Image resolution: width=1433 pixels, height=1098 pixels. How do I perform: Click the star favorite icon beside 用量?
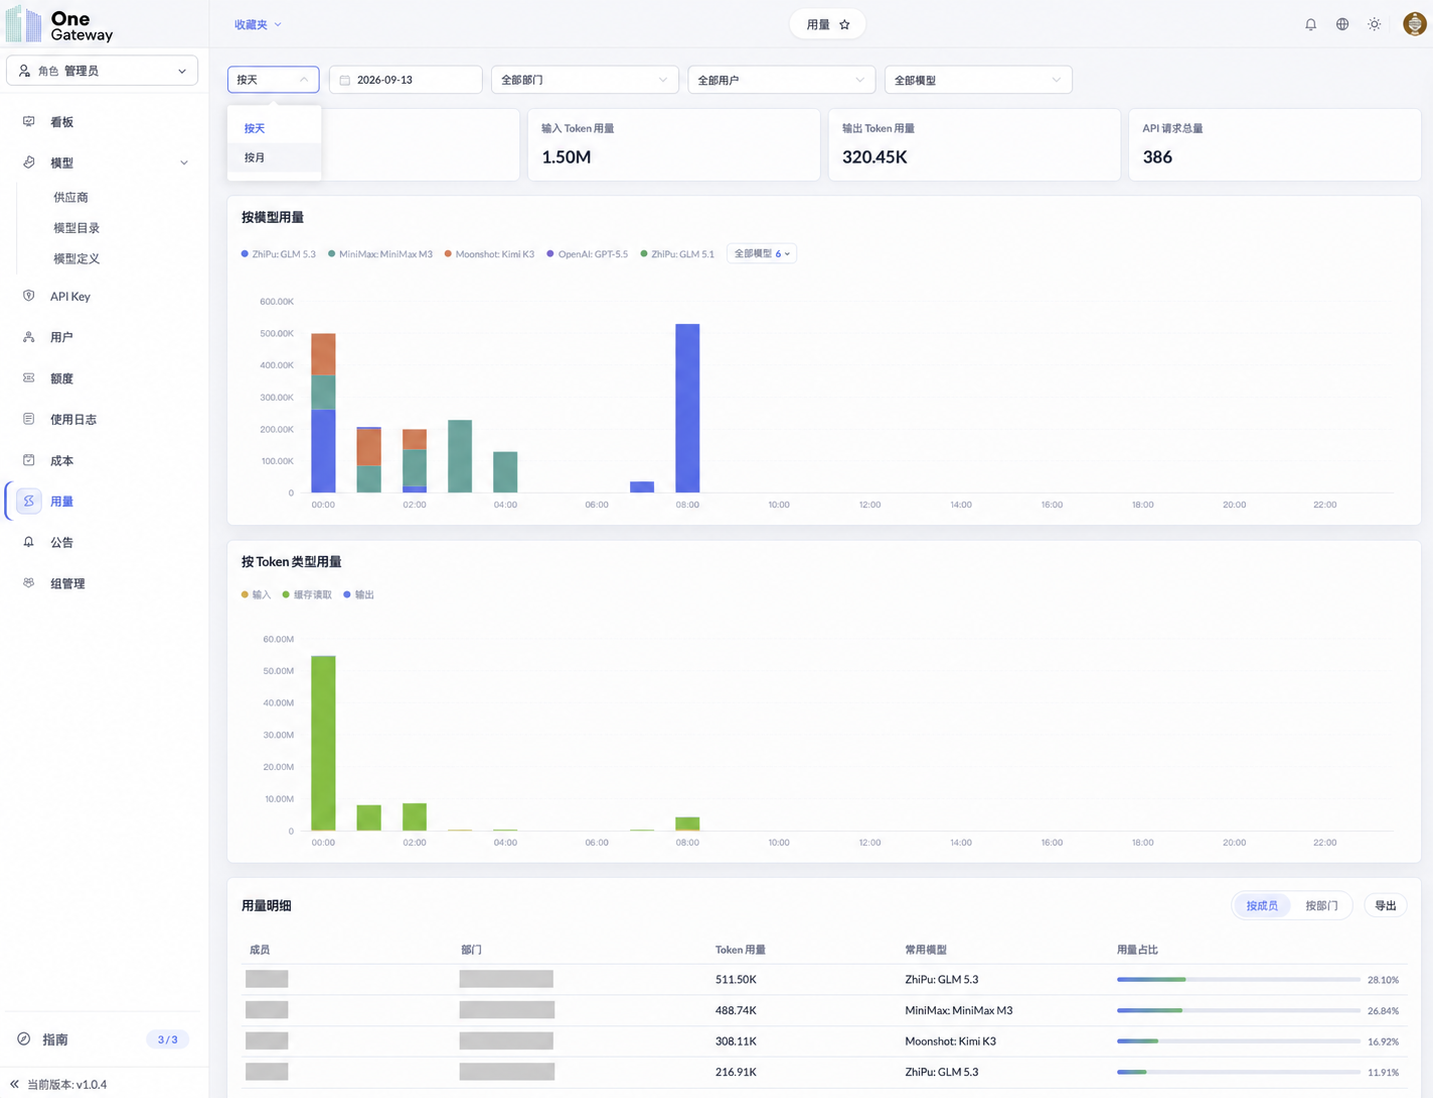[x=844, y=24]
